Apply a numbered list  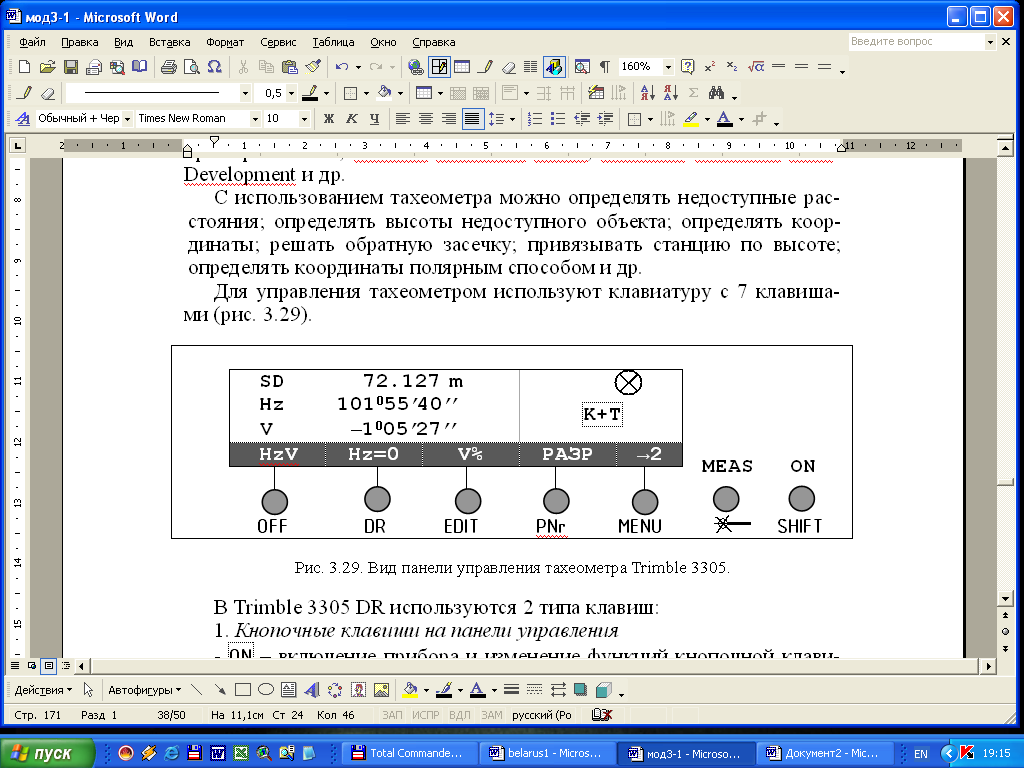pos(534,119)
